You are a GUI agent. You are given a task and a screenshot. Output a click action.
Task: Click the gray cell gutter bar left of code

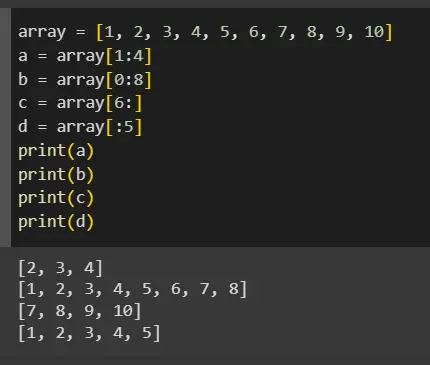pyautogui.click(x=5, y=127)
